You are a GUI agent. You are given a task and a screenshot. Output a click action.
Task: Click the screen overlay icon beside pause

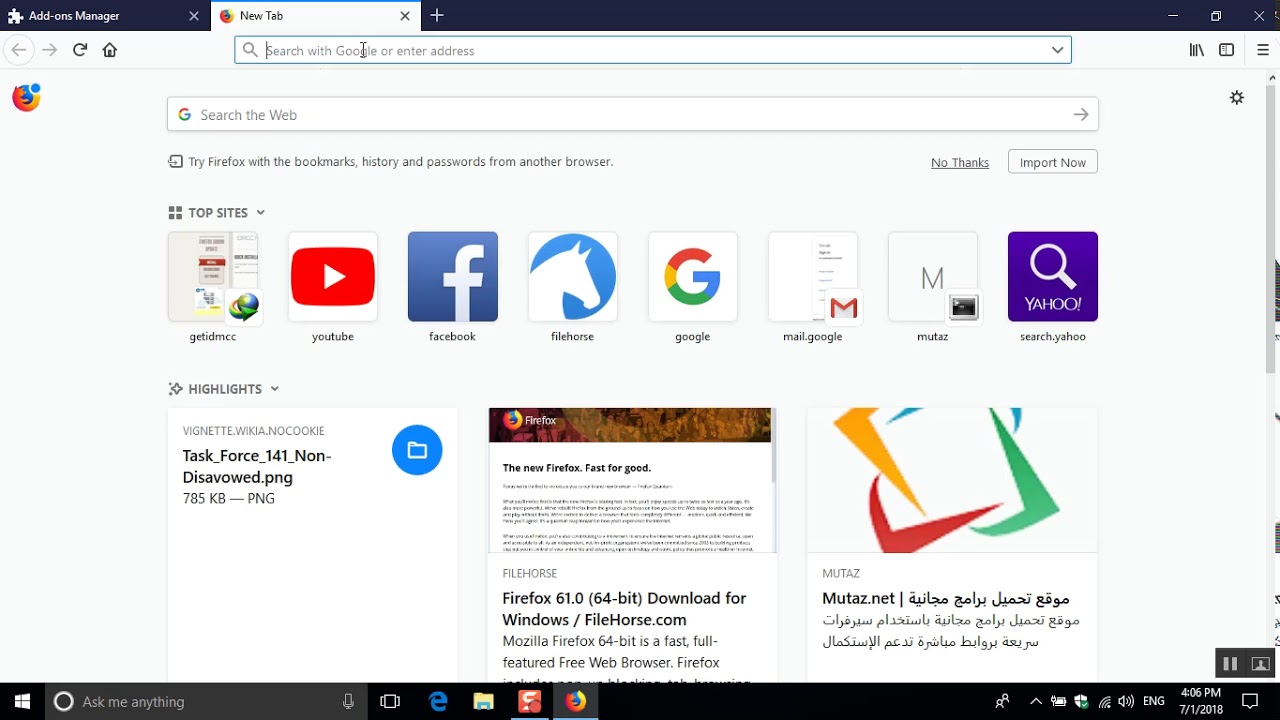coord(1260,663)
